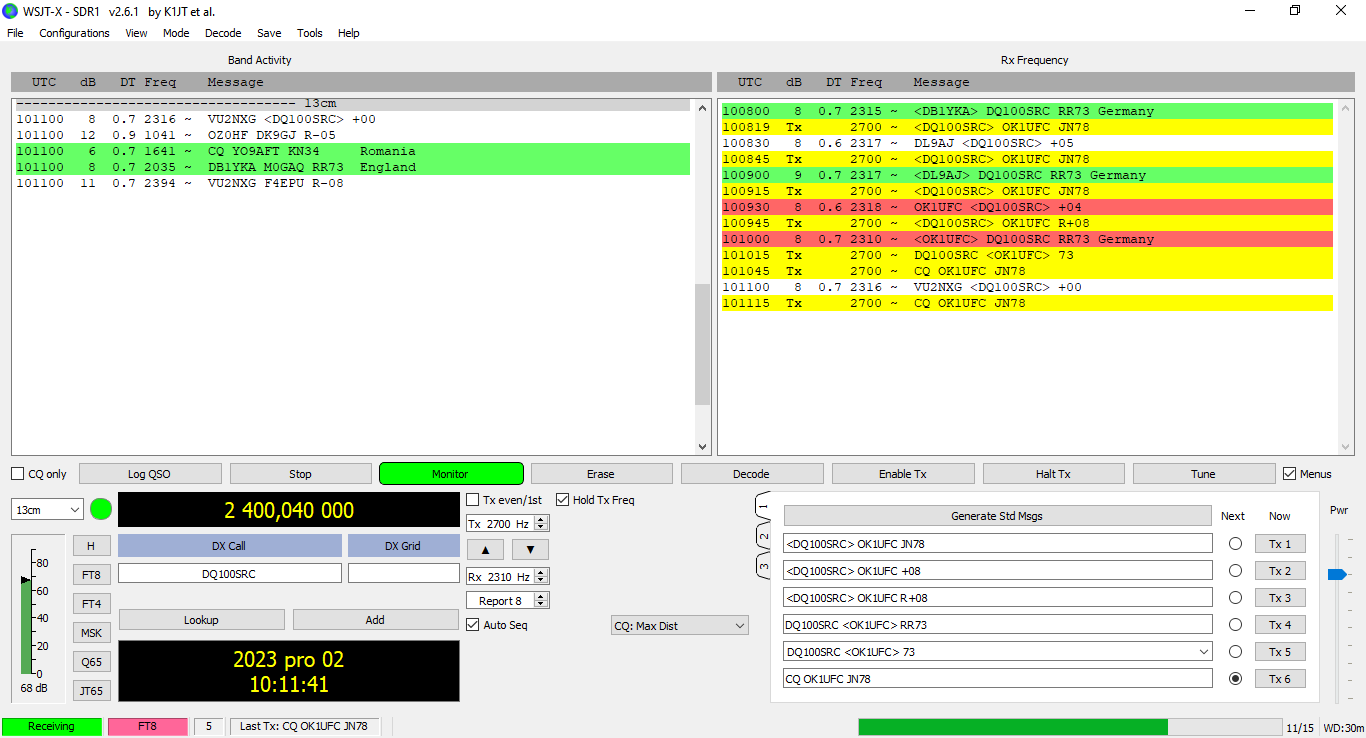Switch to MSK mode button
Screen dimensions: 1366x738
point(91,633)
